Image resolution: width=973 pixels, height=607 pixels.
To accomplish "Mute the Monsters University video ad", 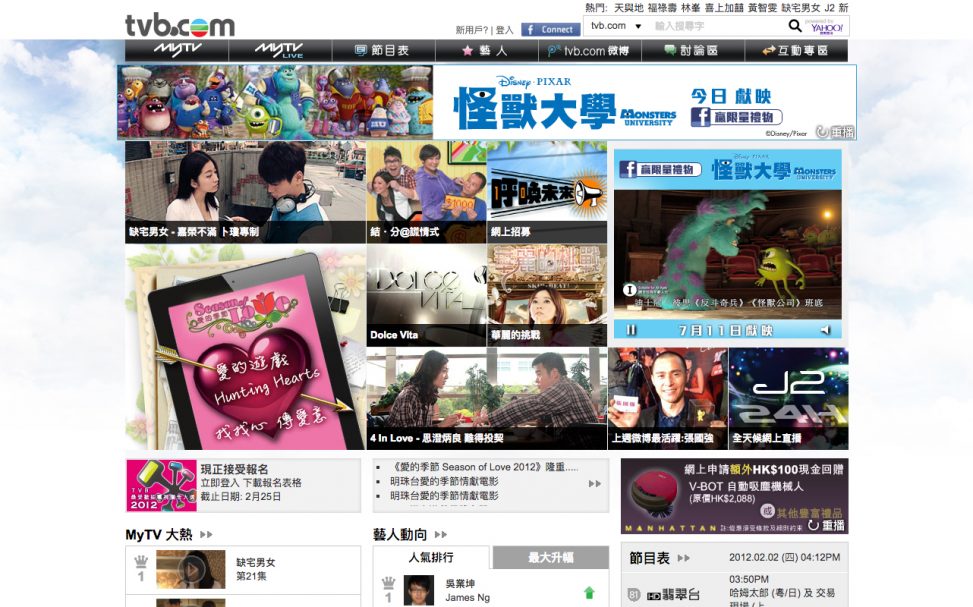I will pos(825,330).
